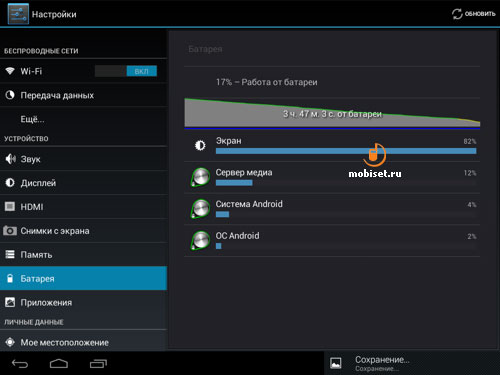Screen dimensions: 500x375
Task: Tap the 'обновить' refresh button label
Action: point(480,14)
